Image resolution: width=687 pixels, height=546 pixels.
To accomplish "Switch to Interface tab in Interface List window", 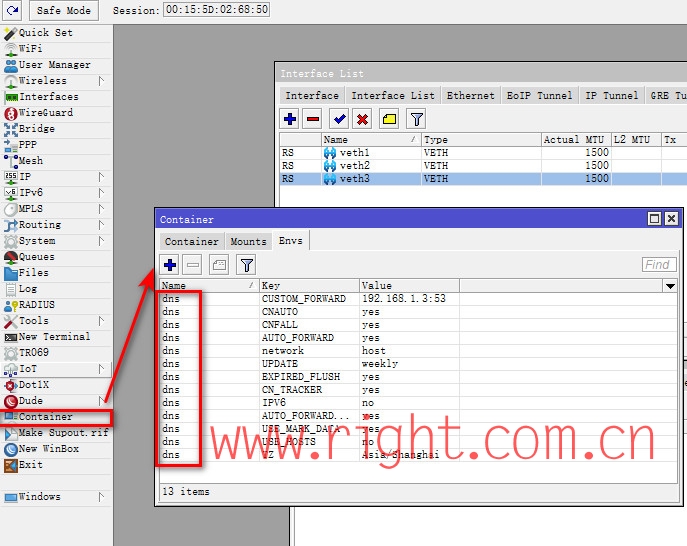I will [x=312, y=96].
